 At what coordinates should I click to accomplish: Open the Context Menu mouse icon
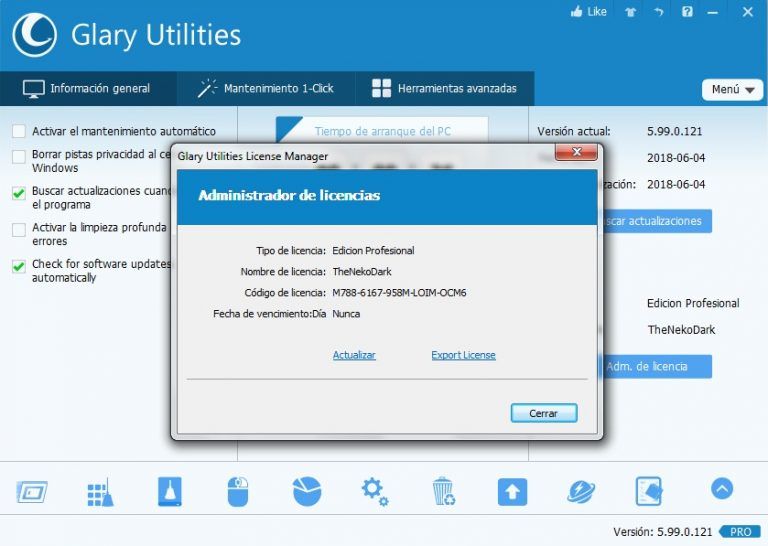(238, 491)
